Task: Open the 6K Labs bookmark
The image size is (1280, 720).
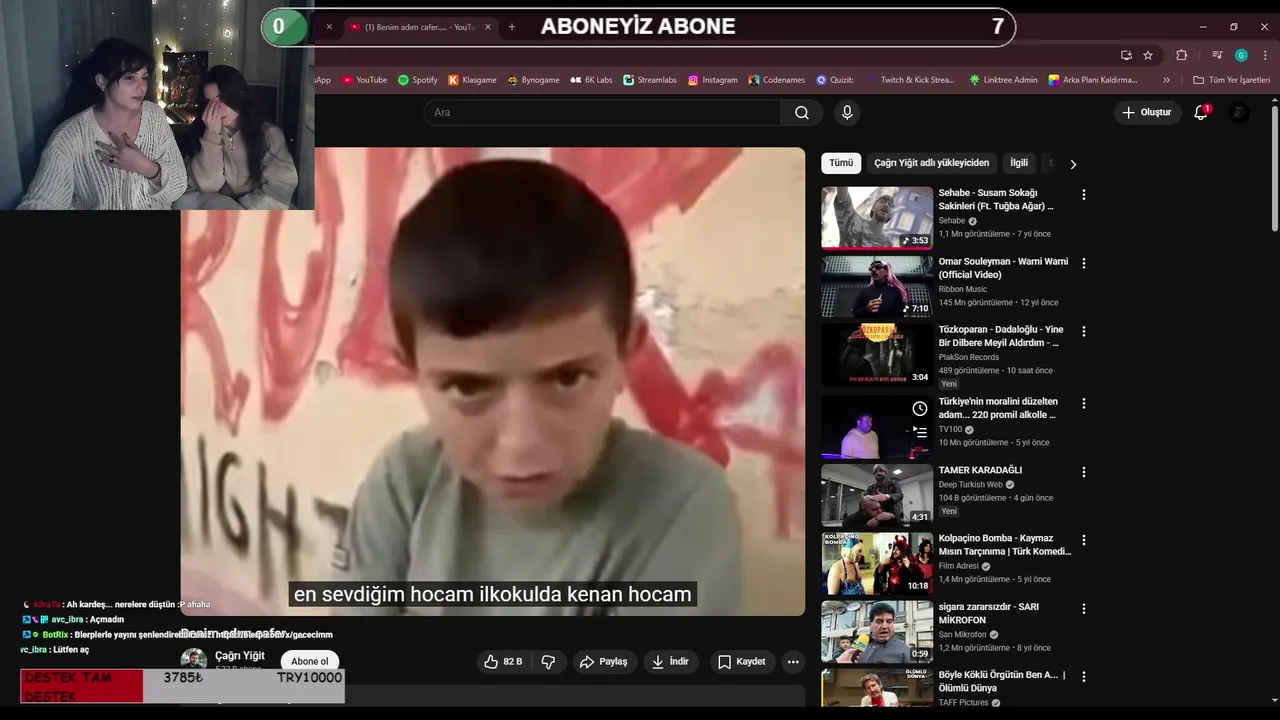Action: coord(591,80)
